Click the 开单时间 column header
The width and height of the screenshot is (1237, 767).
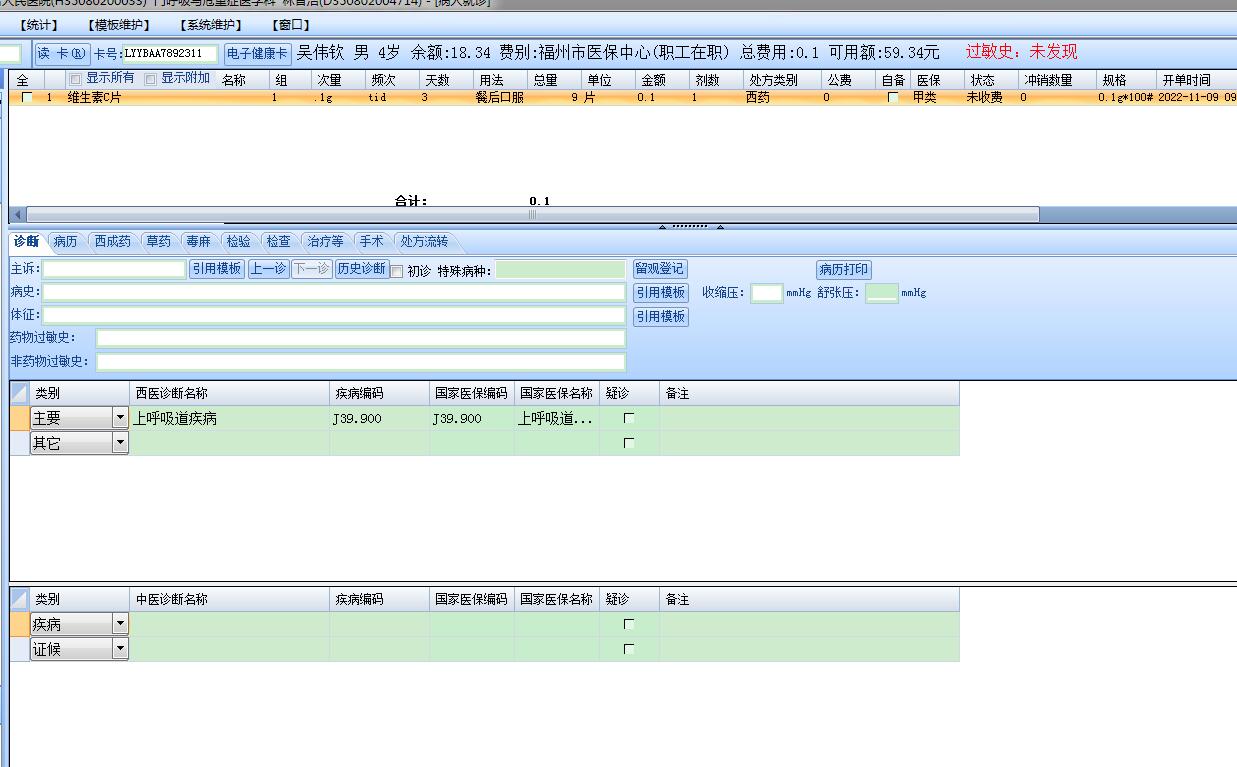(1195, 80)
